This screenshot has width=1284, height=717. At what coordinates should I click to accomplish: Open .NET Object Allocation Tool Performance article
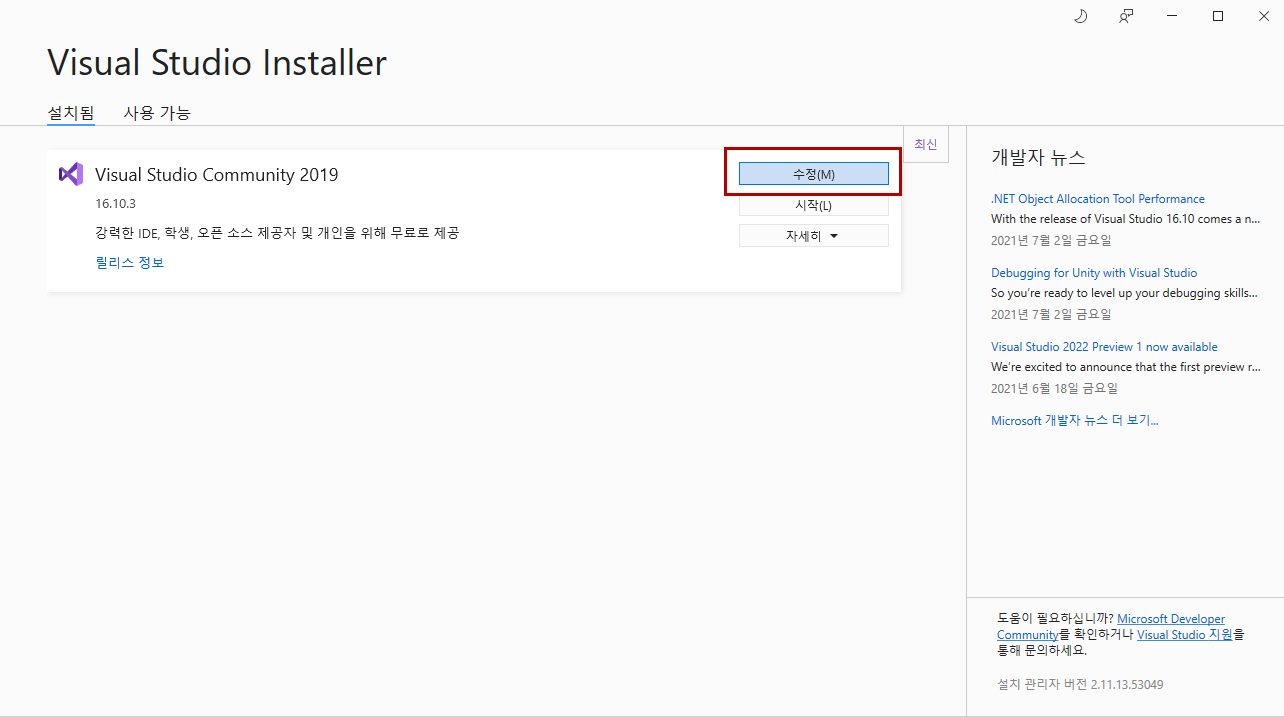point(1098,199)
